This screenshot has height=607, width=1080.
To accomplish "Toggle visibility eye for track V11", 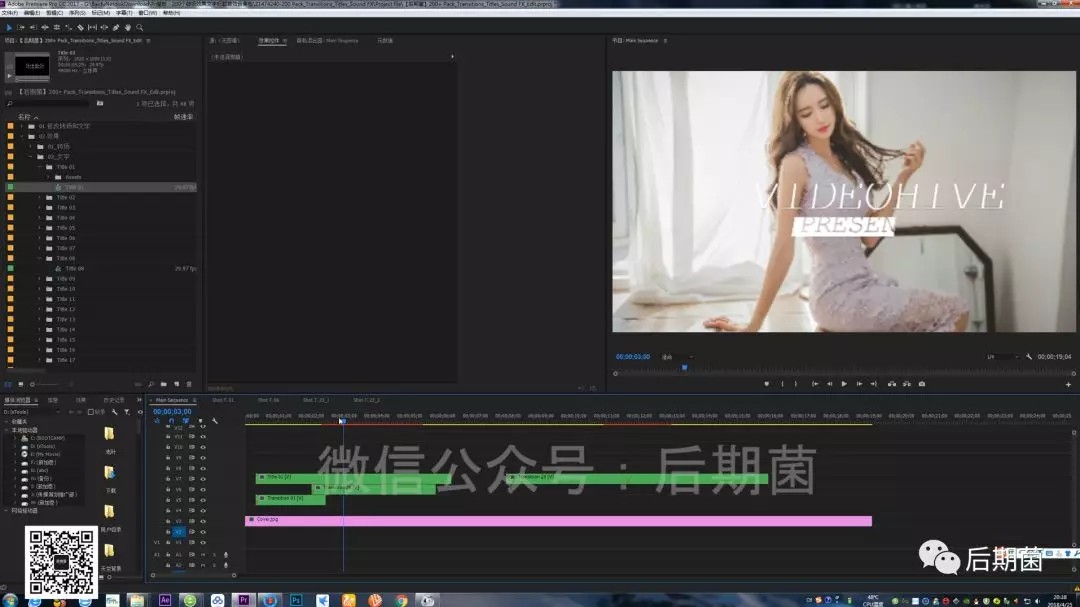I will tap(203, 437).
